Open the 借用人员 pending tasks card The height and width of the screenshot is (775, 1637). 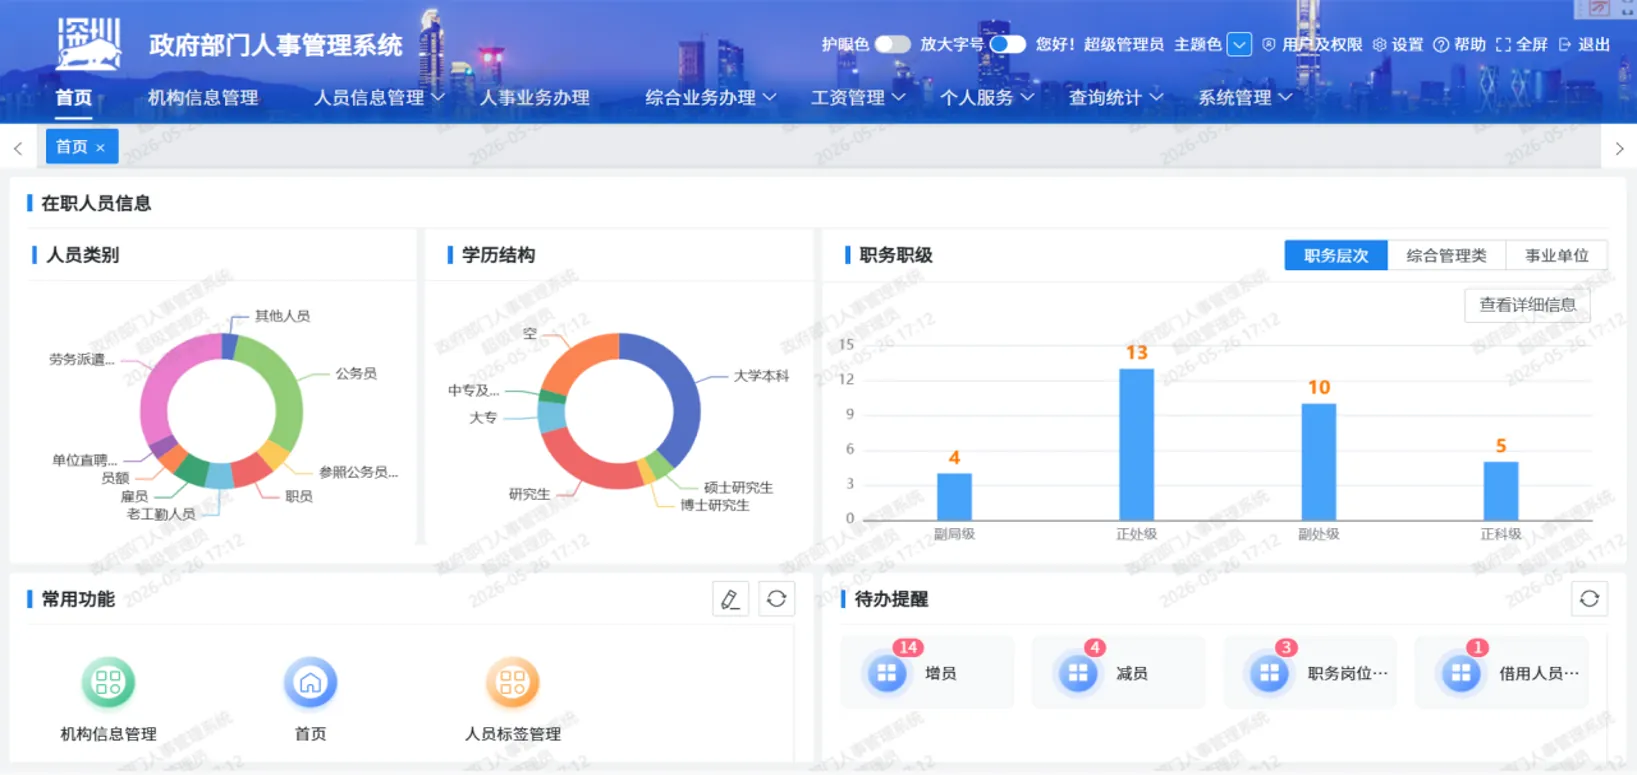1502,673
